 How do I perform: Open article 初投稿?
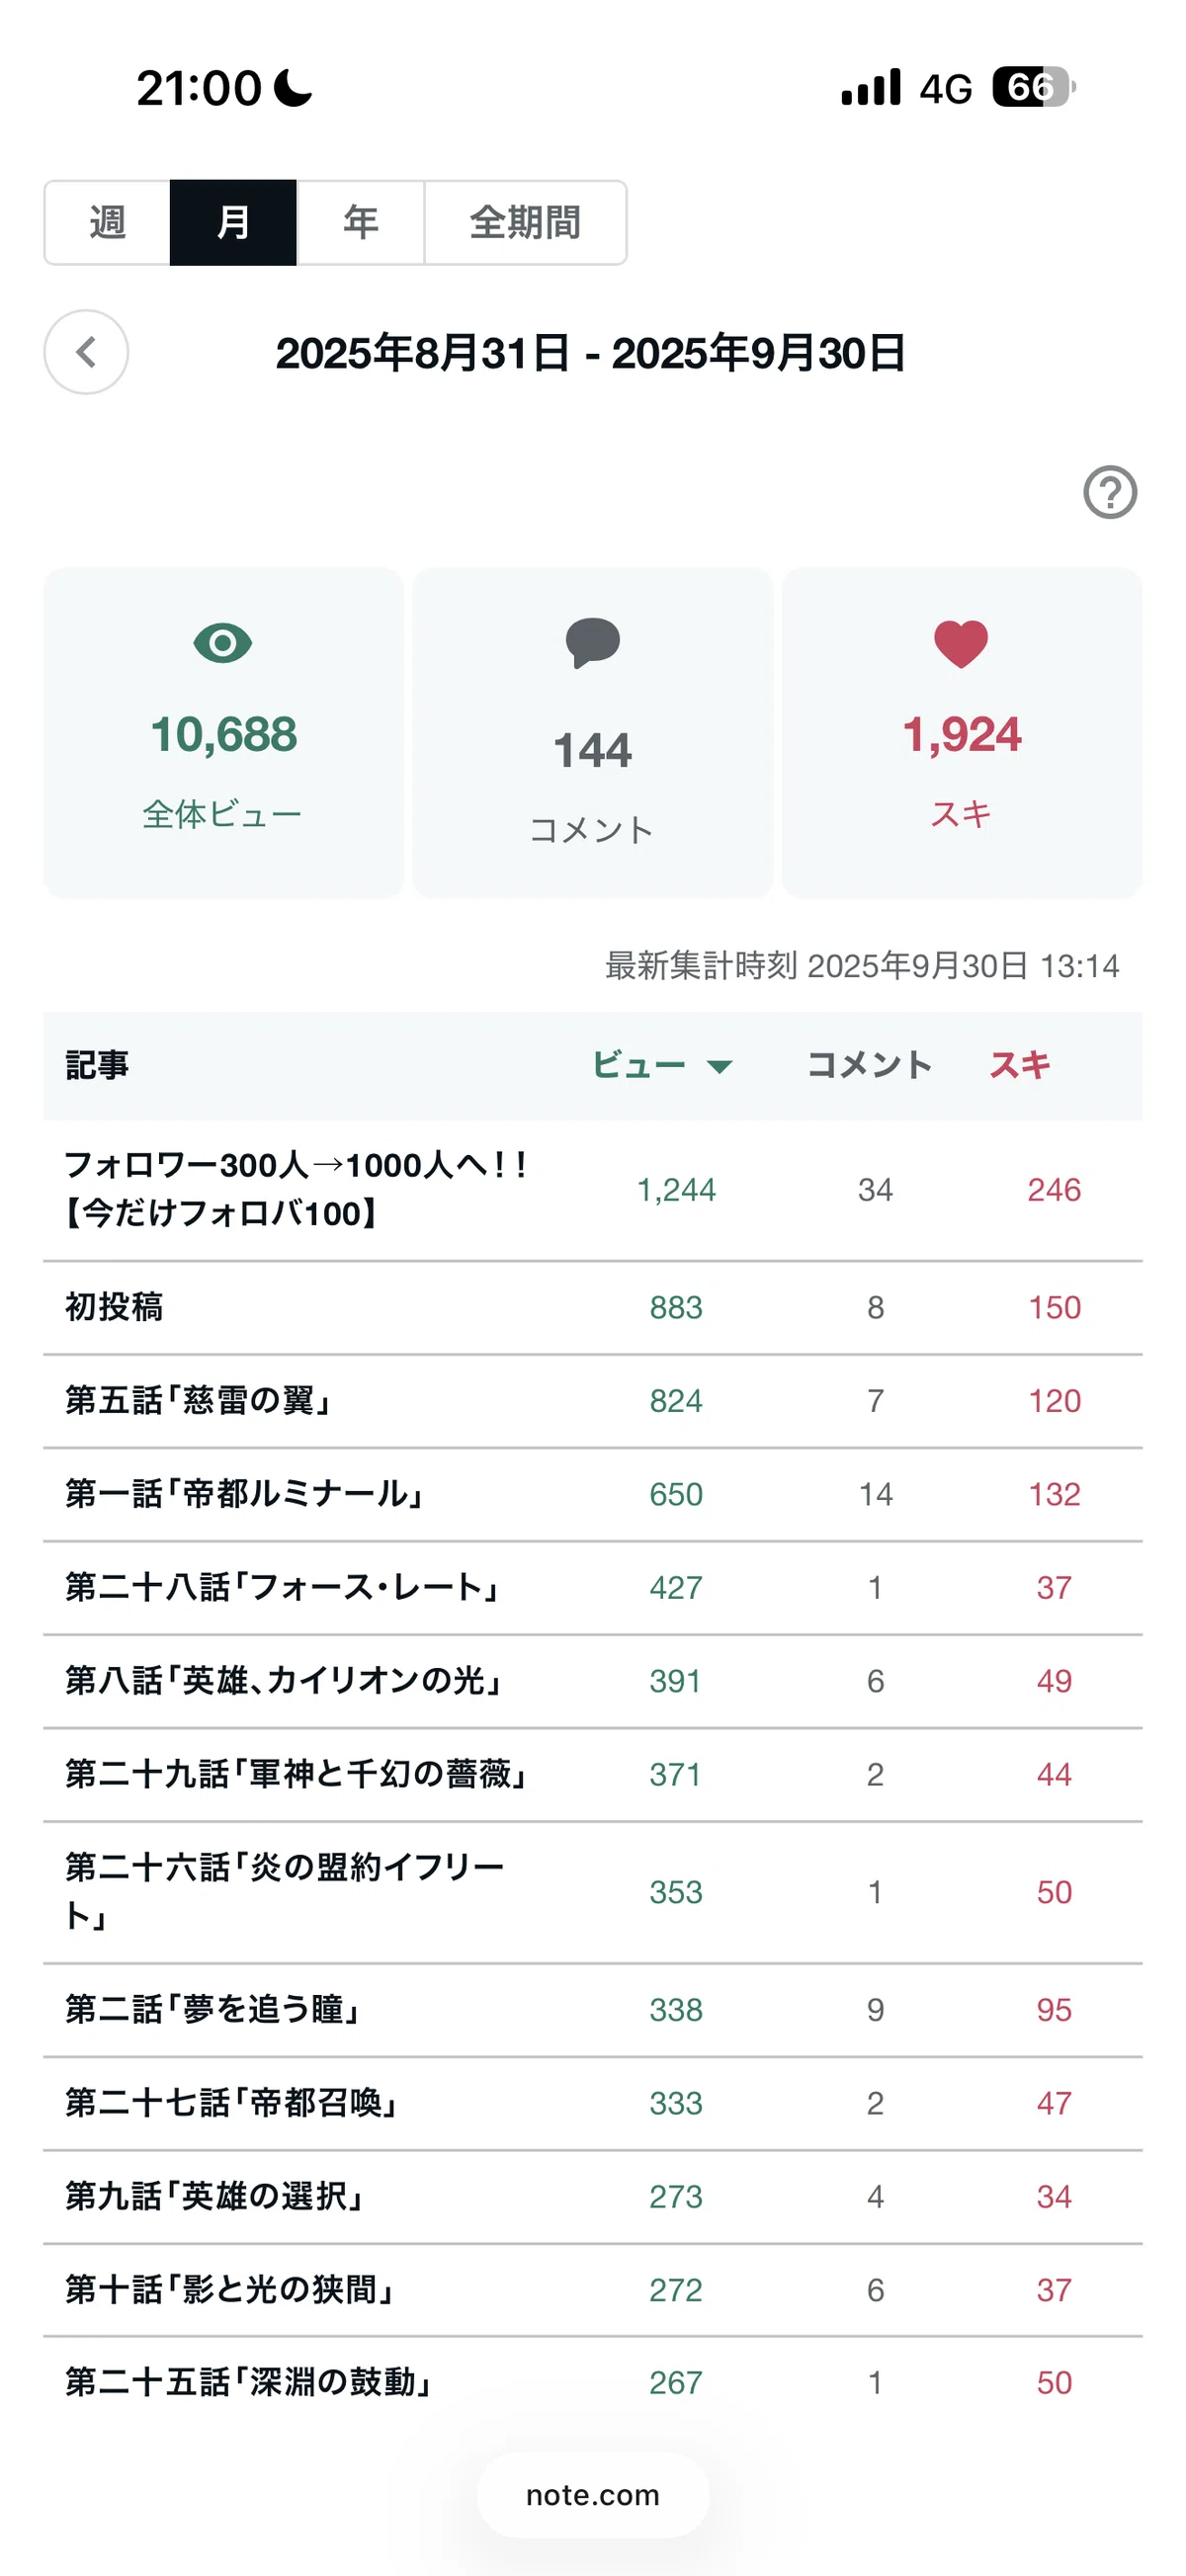[593, 1307]
